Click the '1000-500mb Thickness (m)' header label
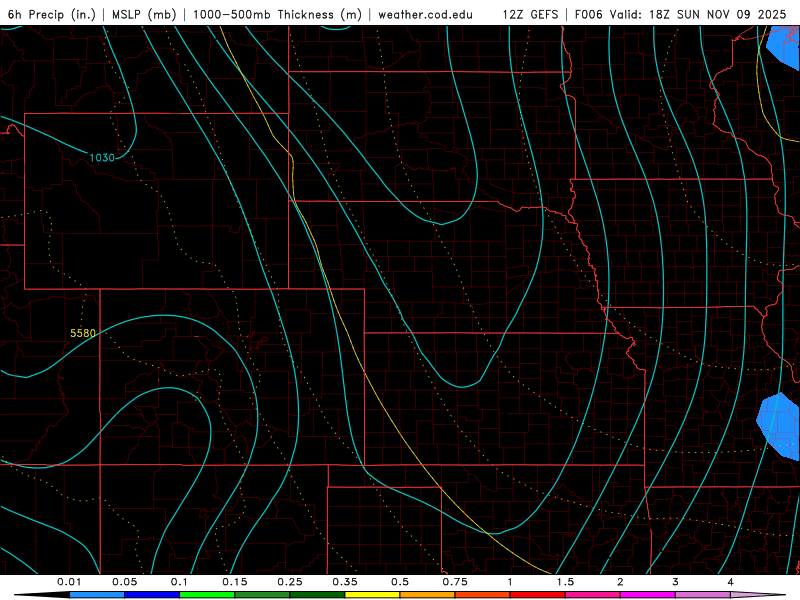The height and width of the screenshot is (600, 800). coord(277,14)
